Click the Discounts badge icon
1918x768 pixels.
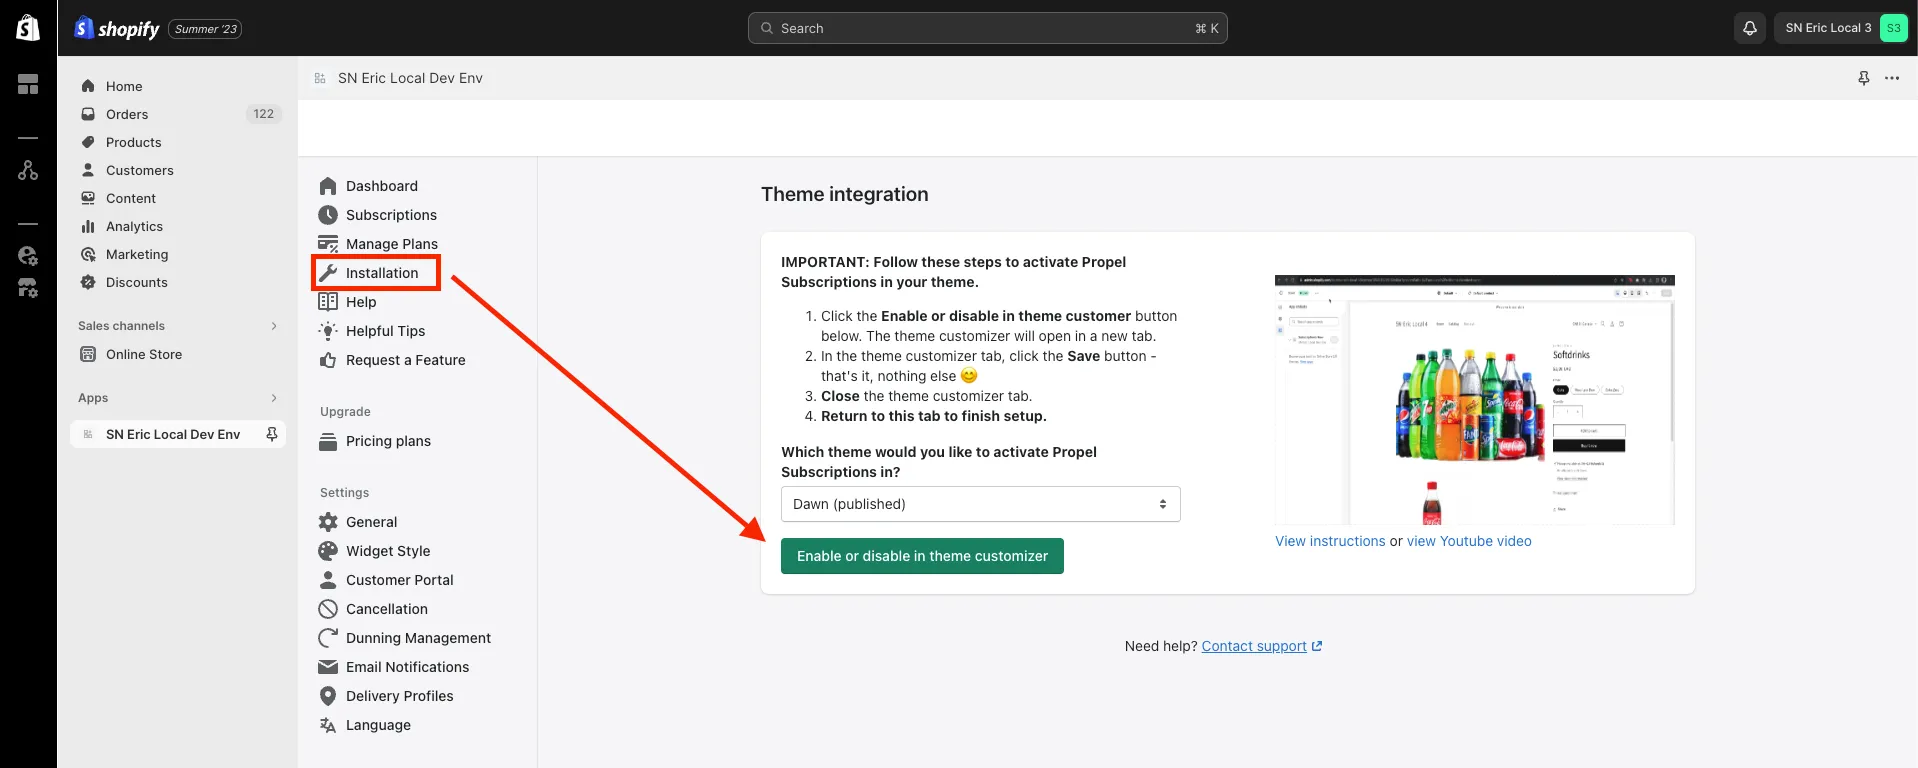point(88,282)
